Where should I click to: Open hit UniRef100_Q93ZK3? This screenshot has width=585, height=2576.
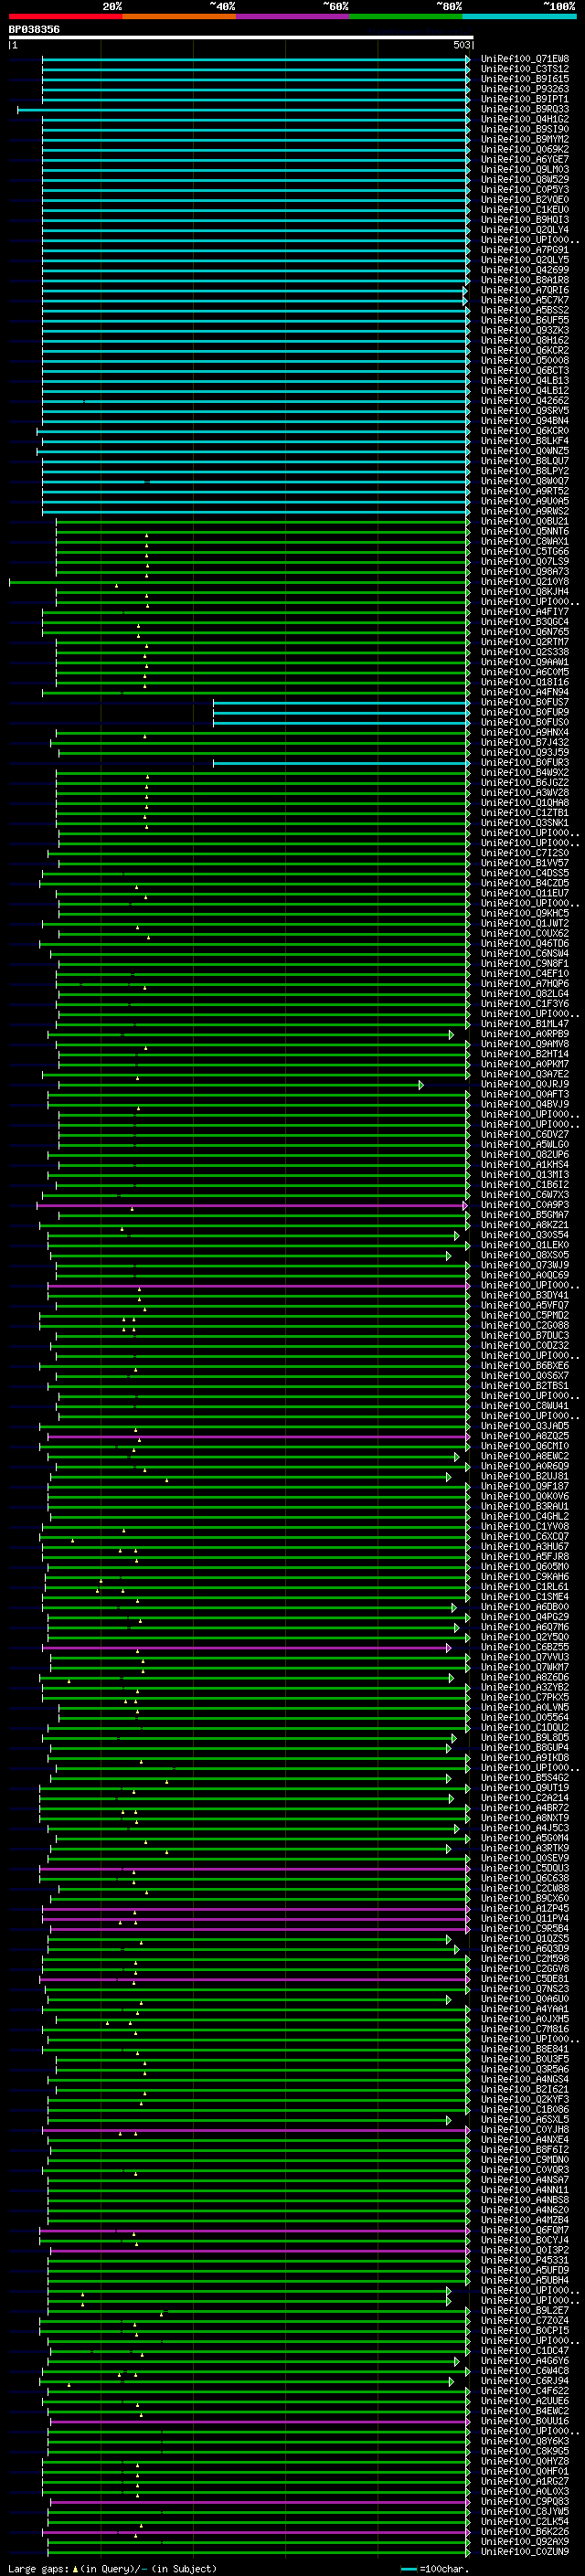click(x=525, y=330)
